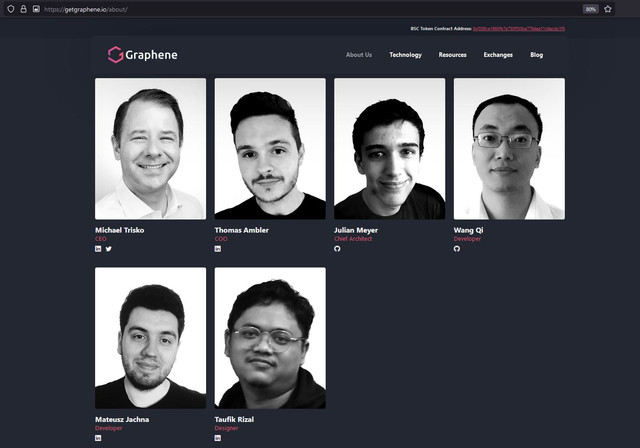Open Michael Trisko's LinkedIn icon
The width and height of the screenshot is (640, 448).
click(x=98, y=248)
